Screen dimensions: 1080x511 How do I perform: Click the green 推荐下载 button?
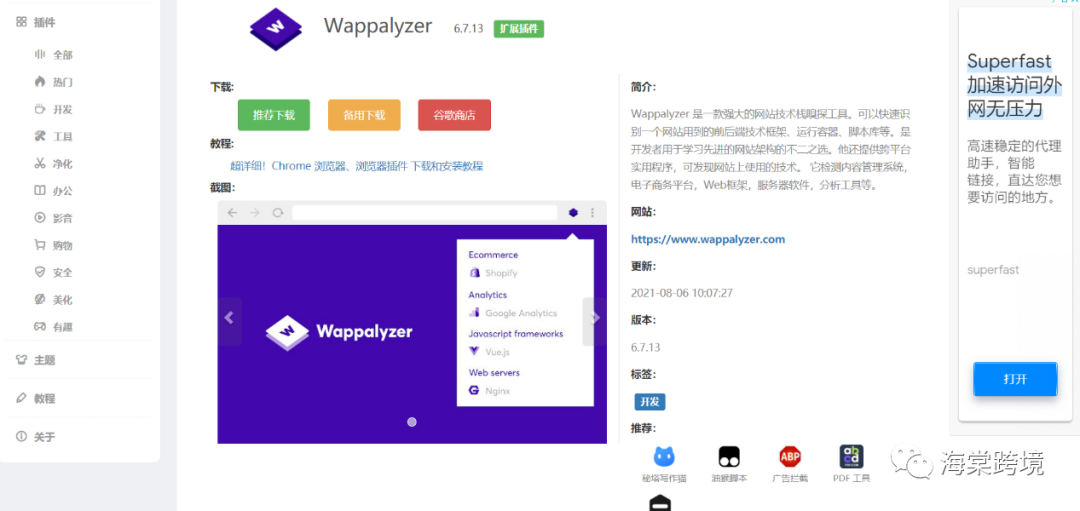click(x=273, y=115)
